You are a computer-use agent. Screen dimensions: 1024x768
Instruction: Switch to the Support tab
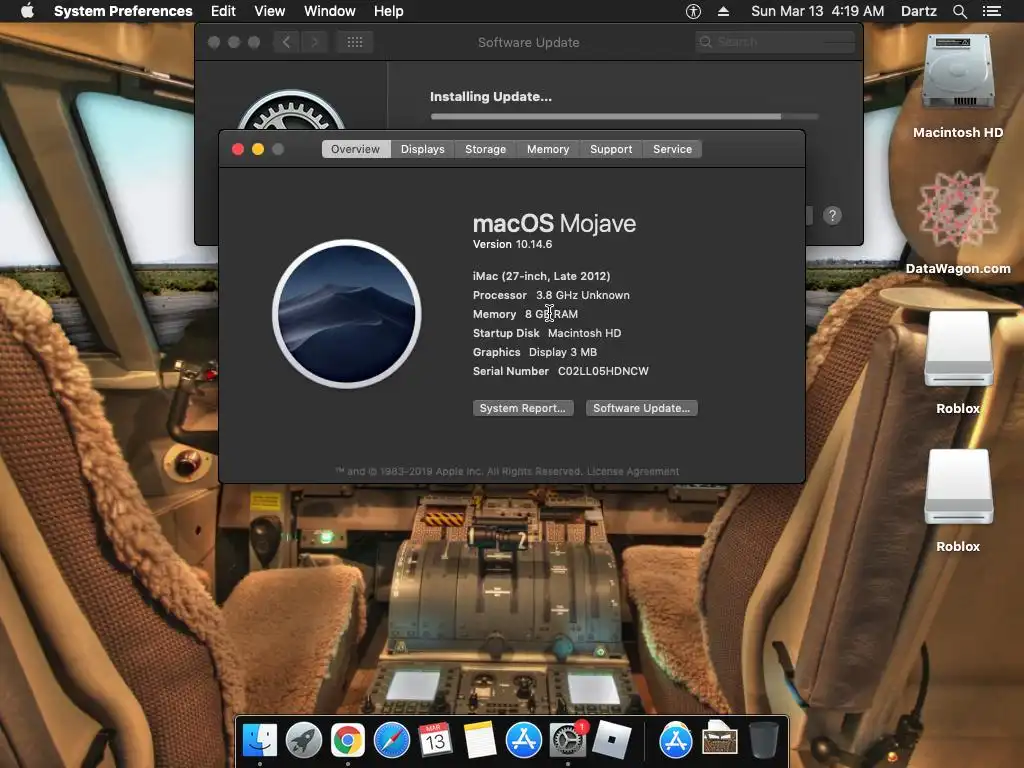coord(611,149)
